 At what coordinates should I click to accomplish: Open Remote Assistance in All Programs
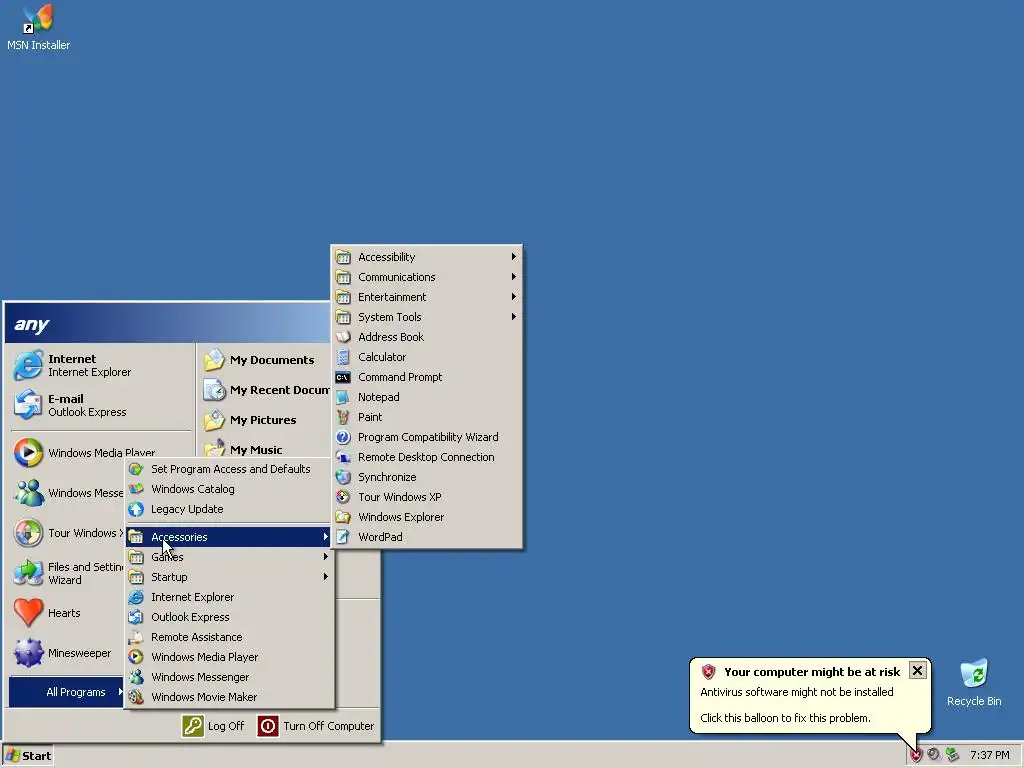tap(229, 637)
